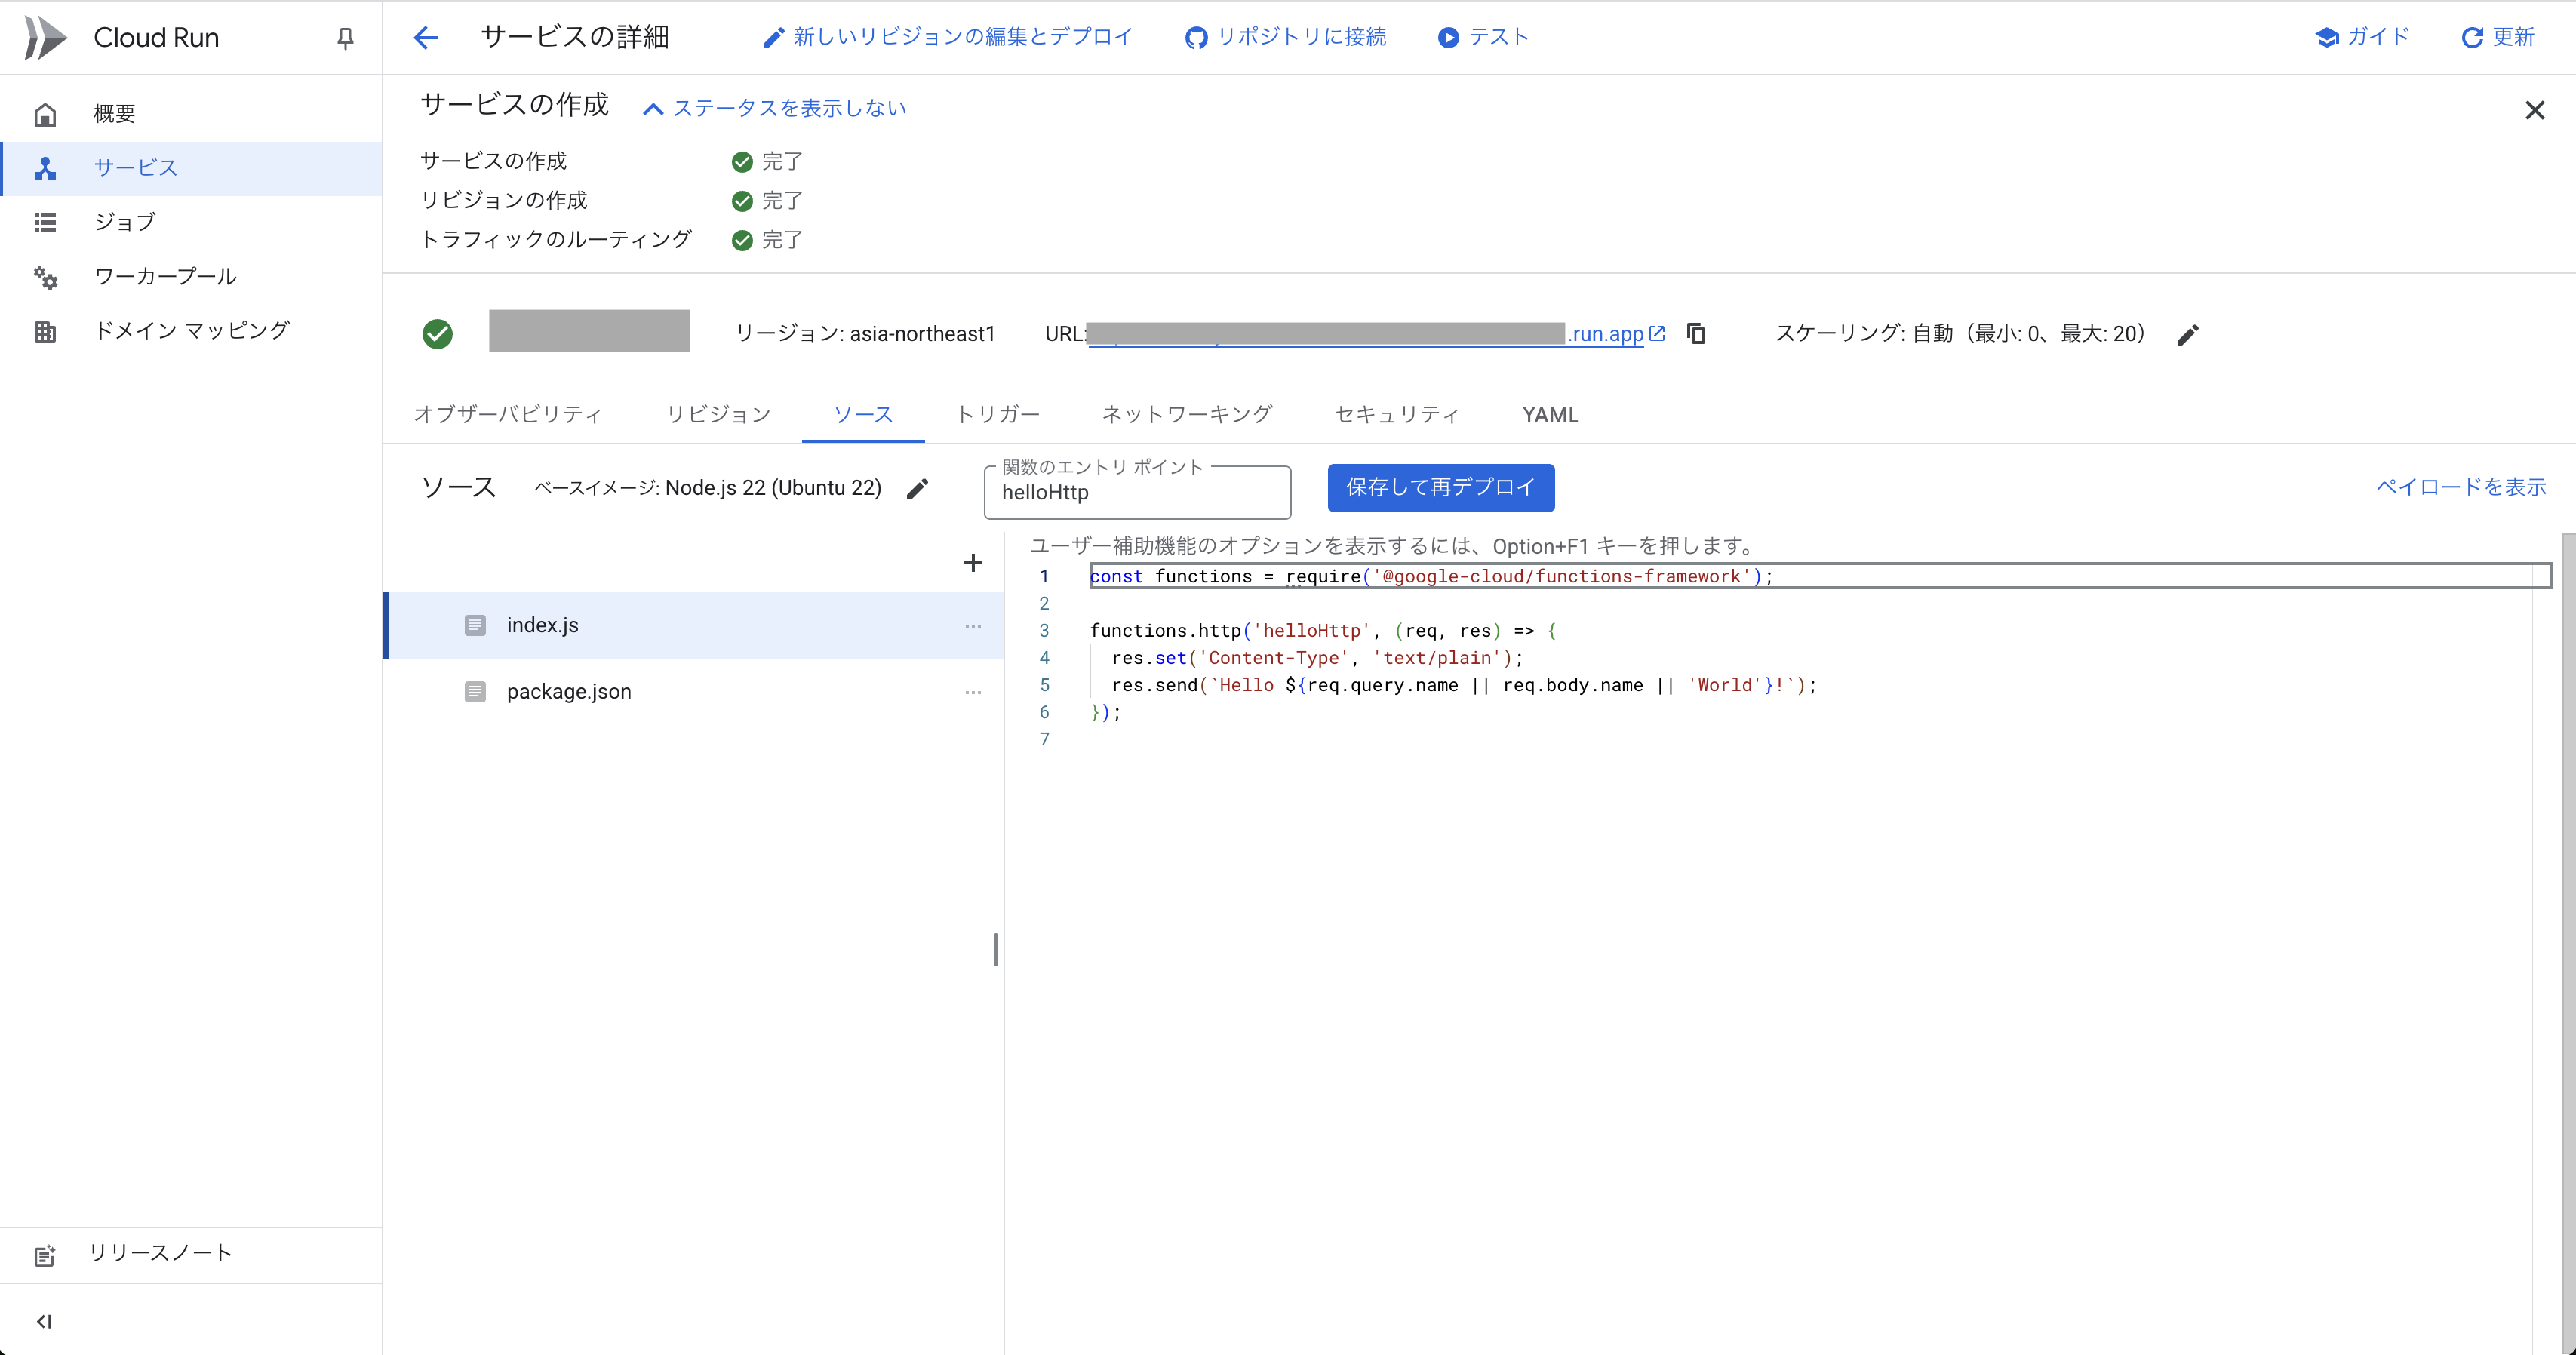The height and width of the screenshot is (1355, 2576).
Task: Click 保存して再デプロイ button
Action: point(1440,487)
